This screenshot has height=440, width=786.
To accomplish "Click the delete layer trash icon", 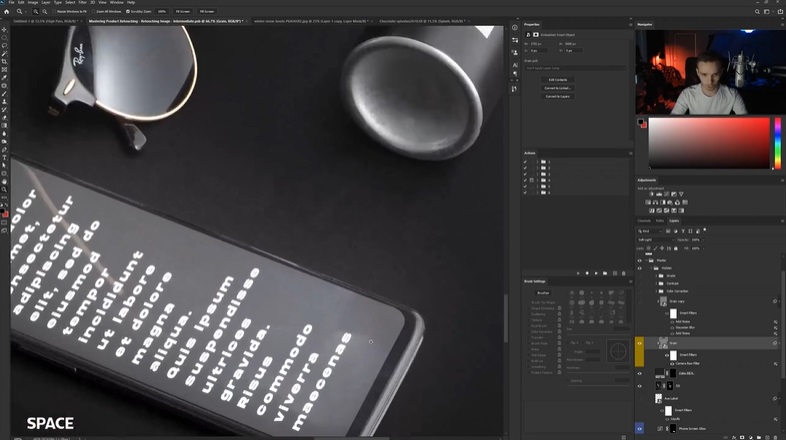I will coord(775,437).
